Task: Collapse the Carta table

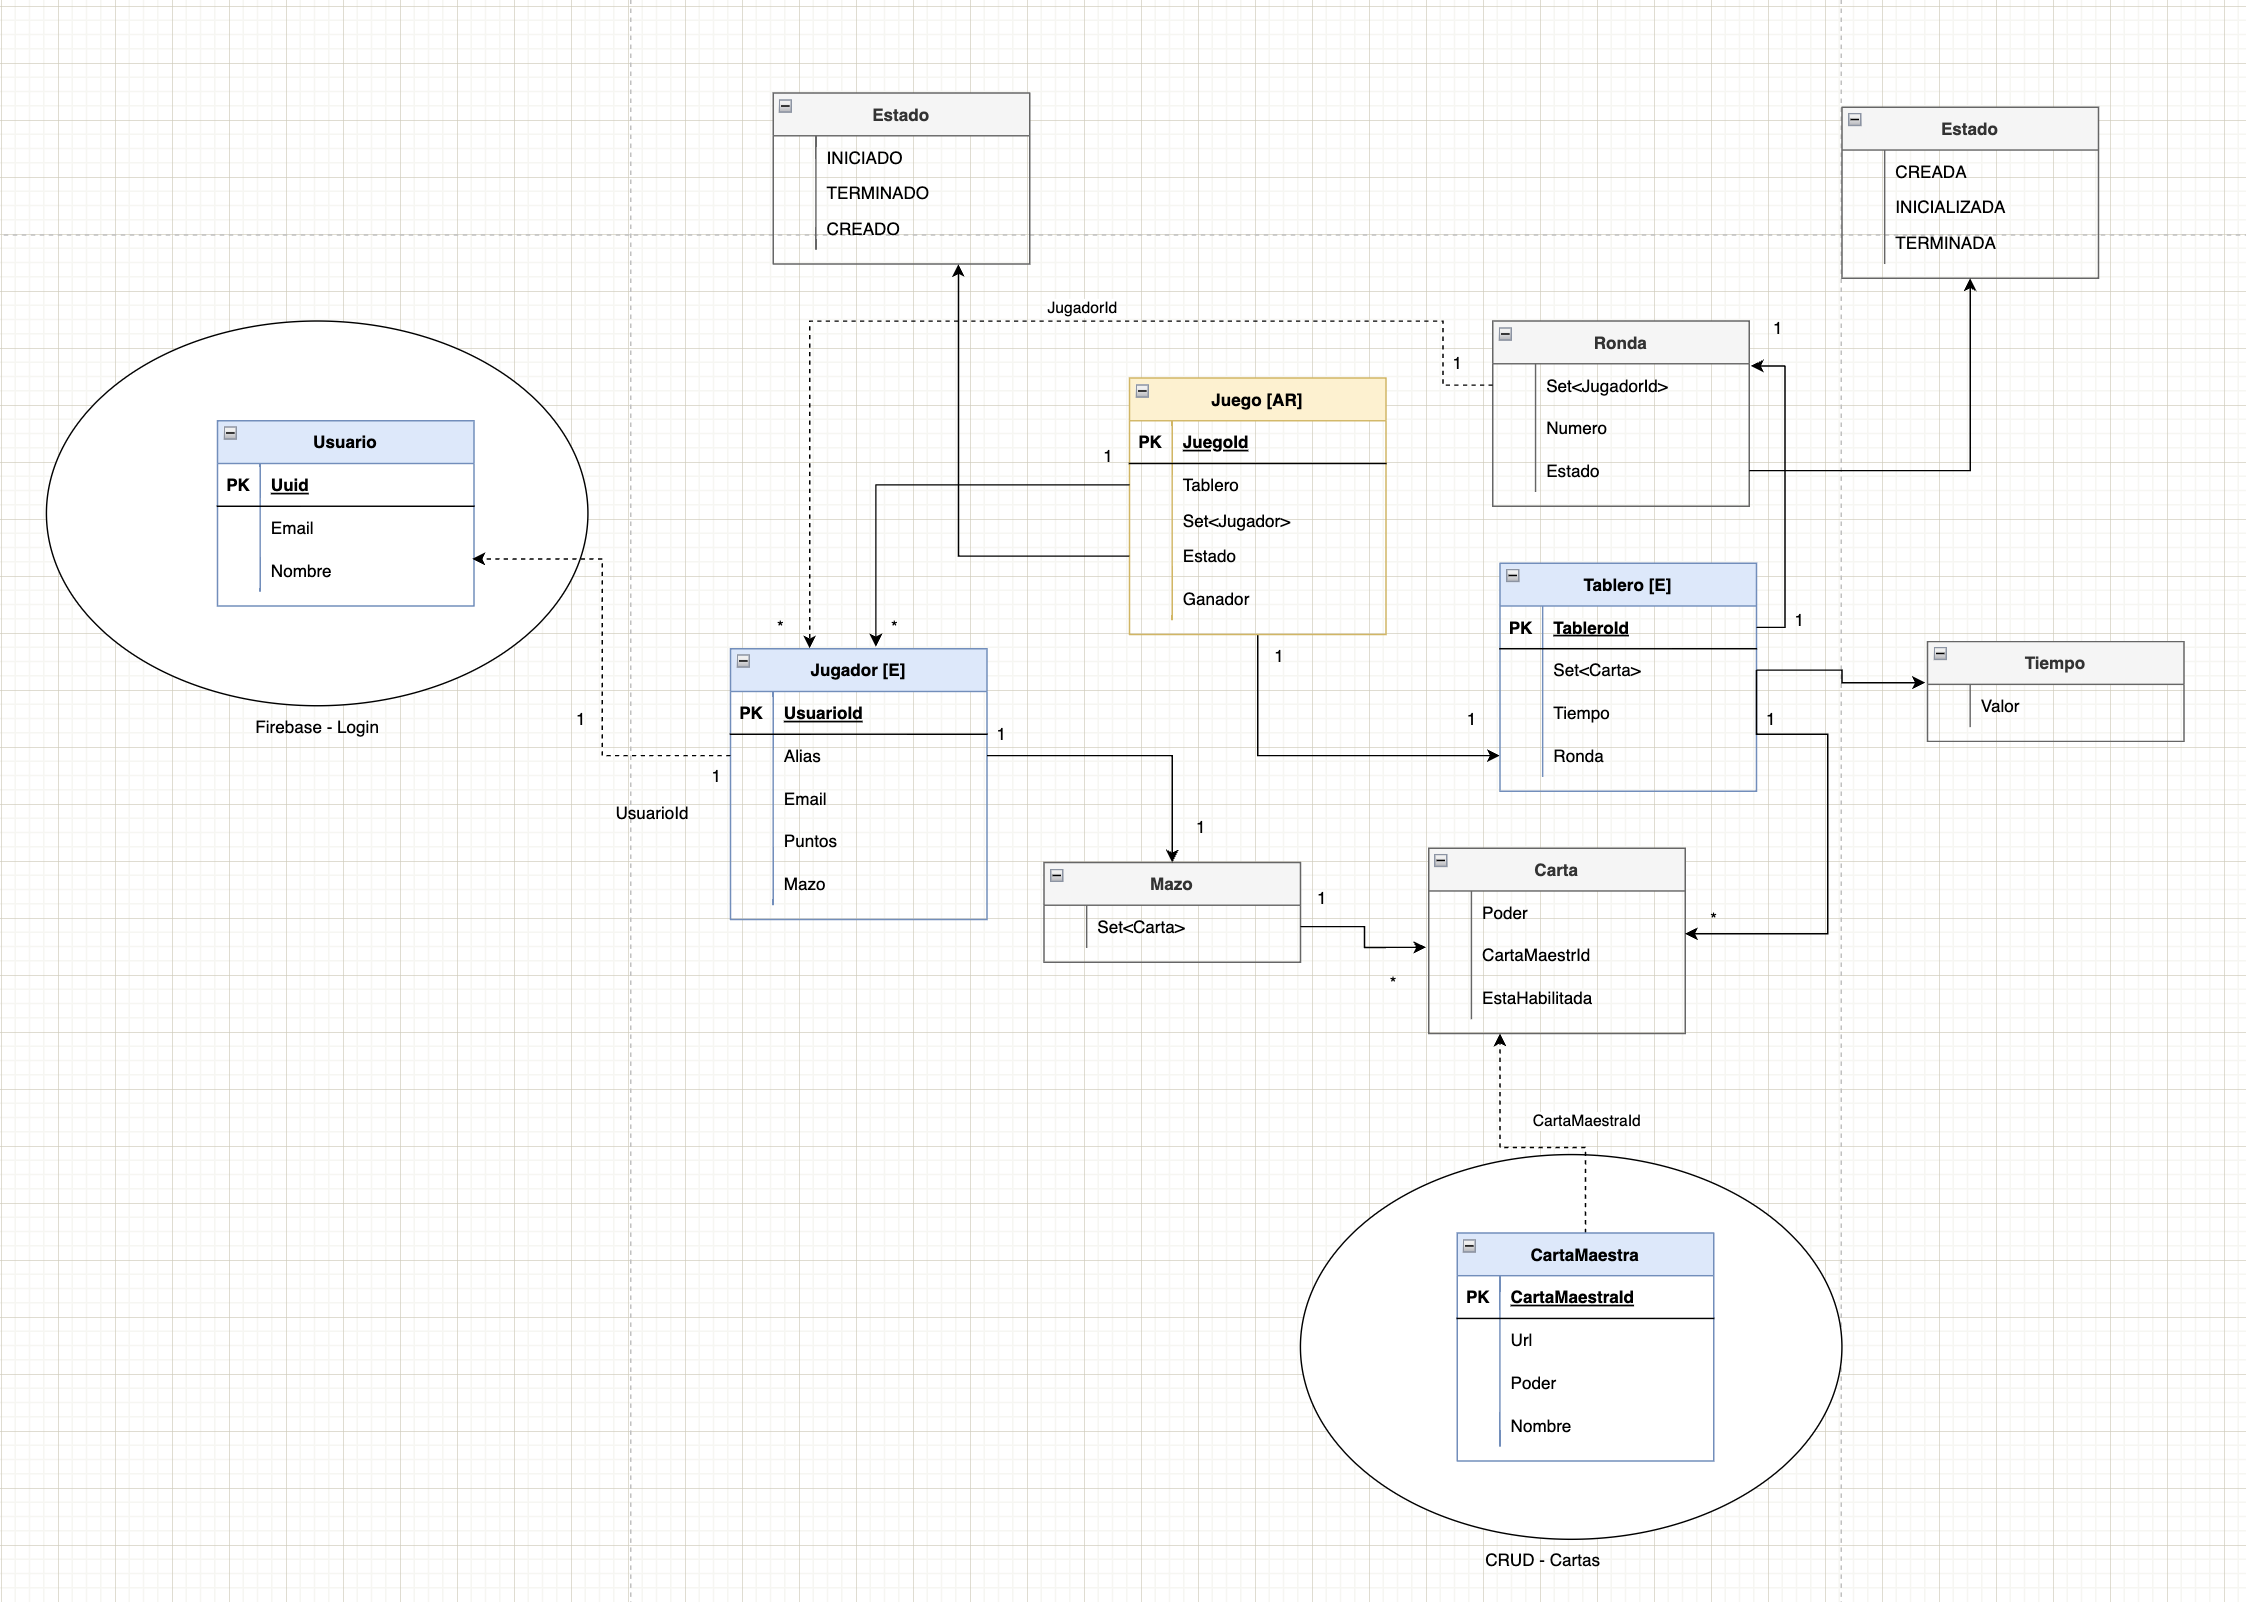Action: tap(1441, 860)
